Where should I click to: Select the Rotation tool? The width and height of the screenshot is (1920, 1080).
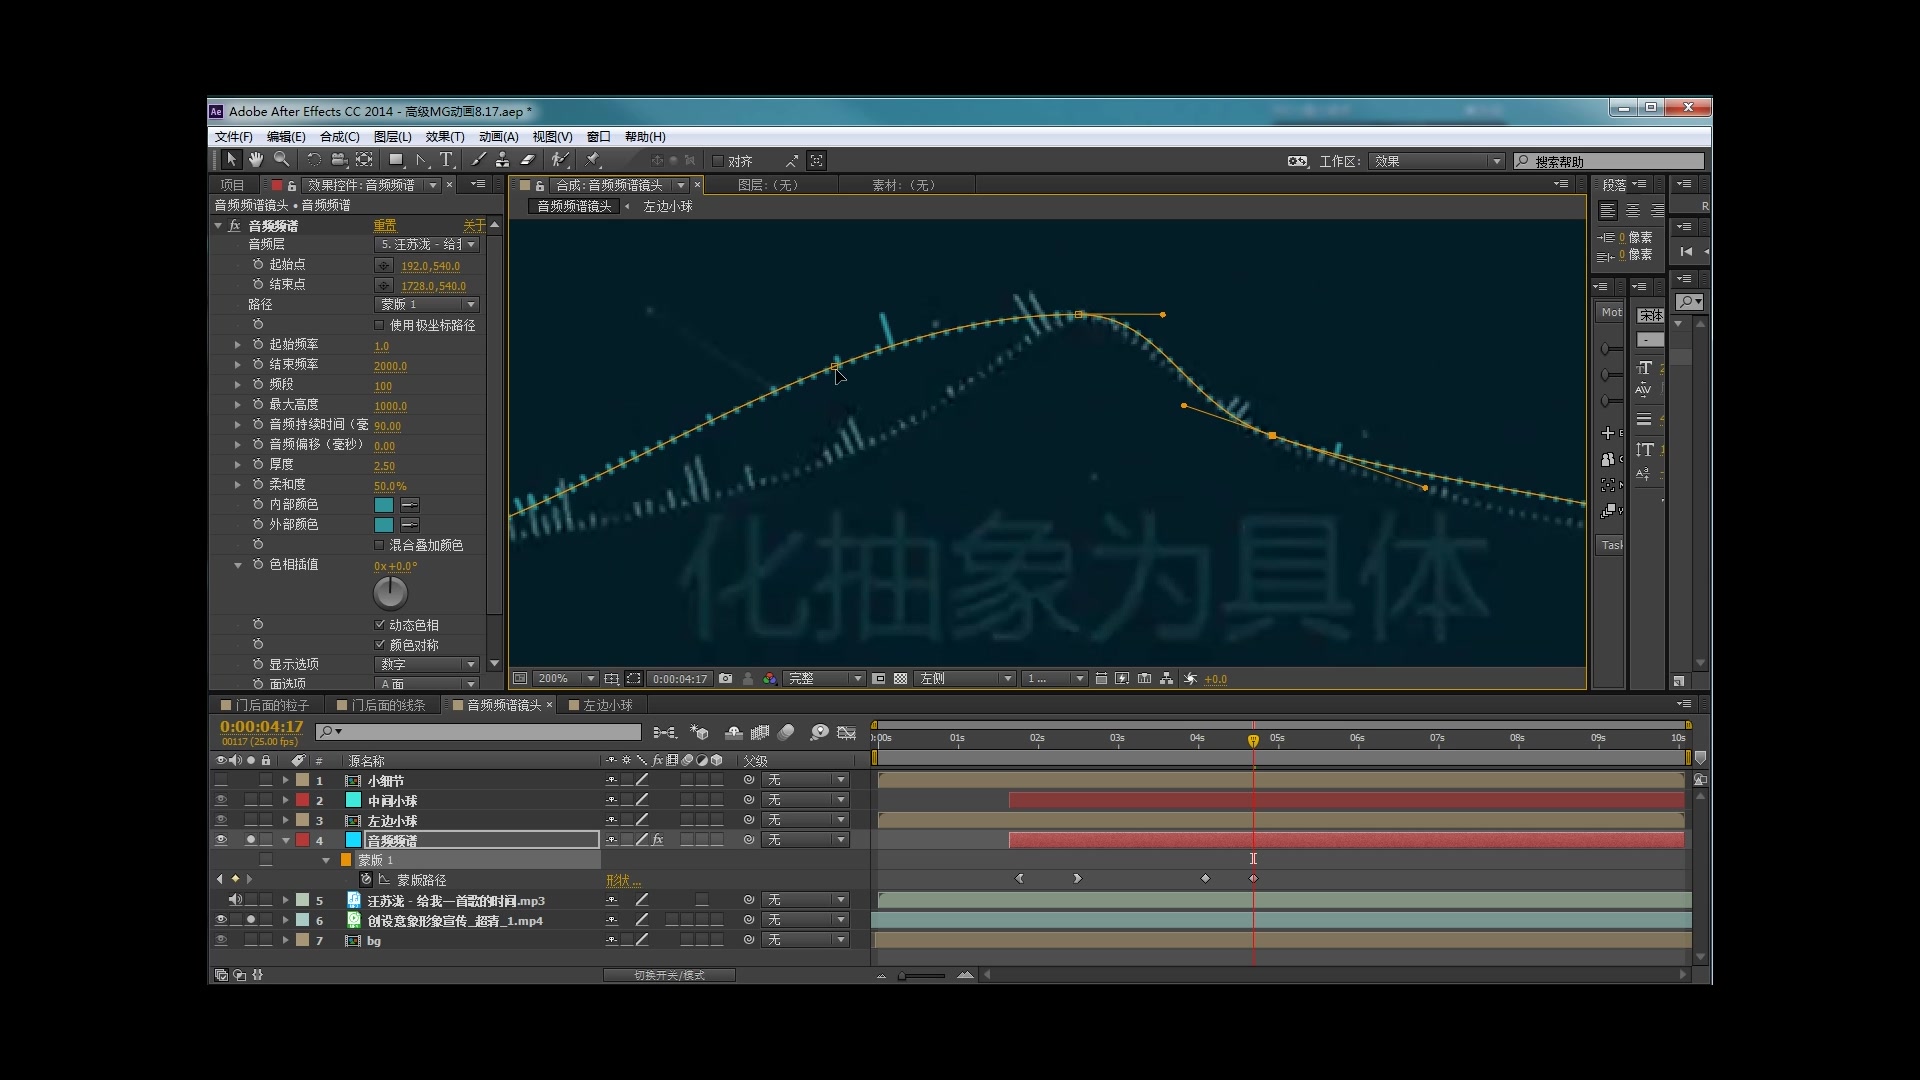pyautogui.click(x=314, y=160)
